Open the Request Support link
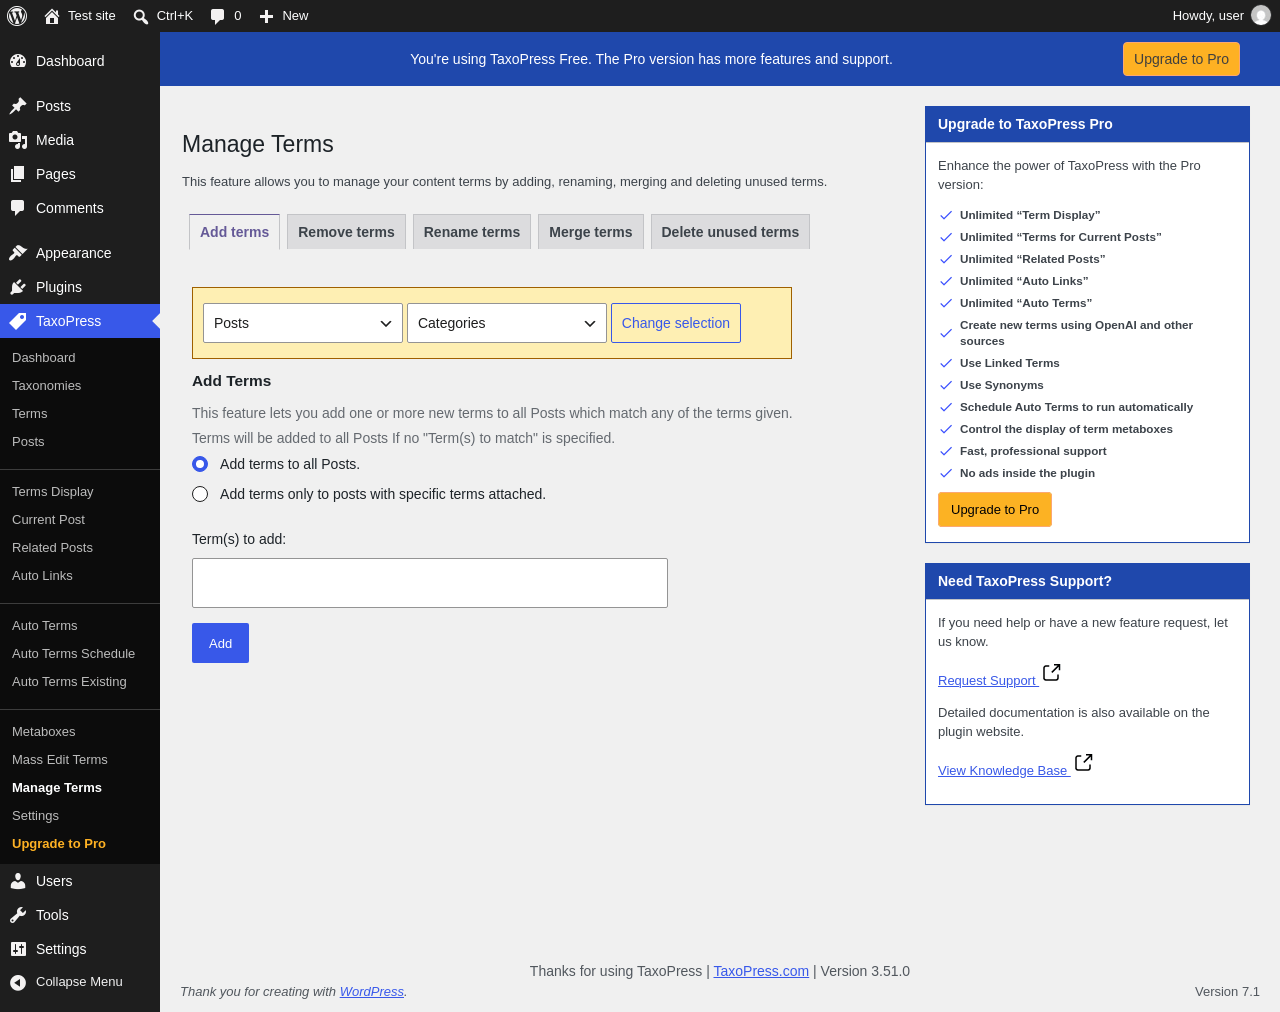The width and height of the screenshot is (1280, 1012). [988, 680]
